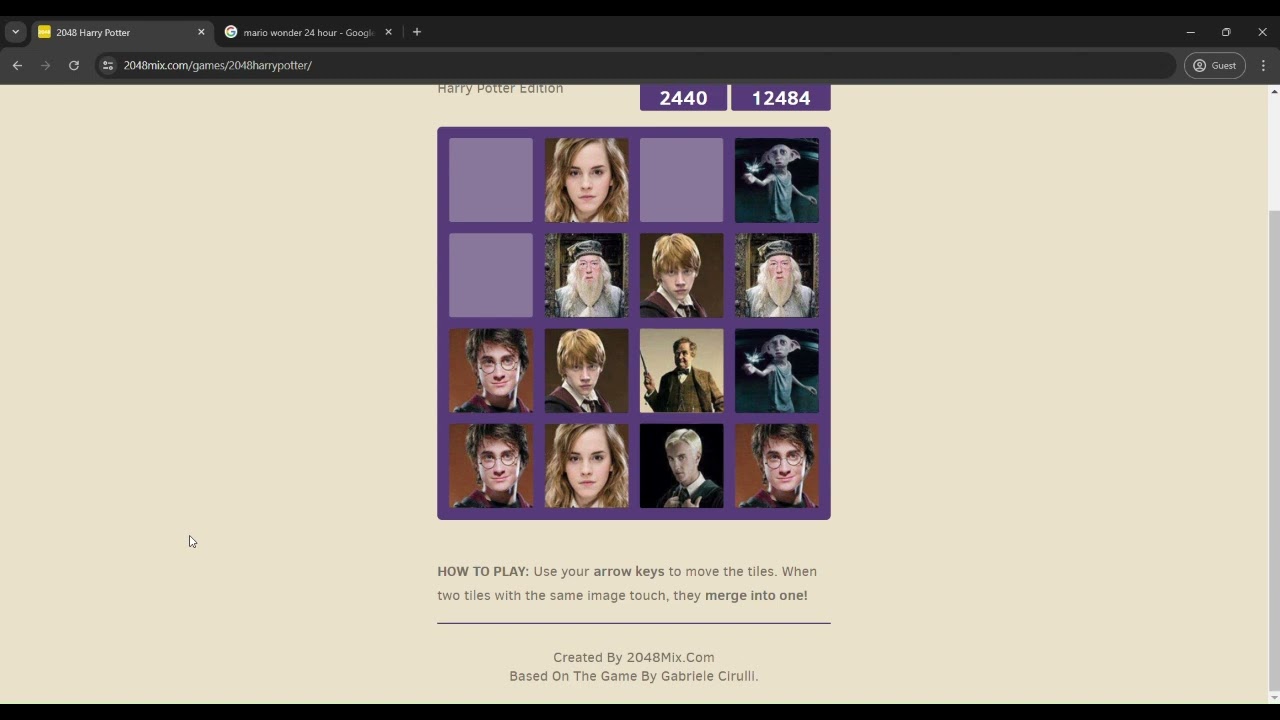Click the Hermione tile in top row
The width and height of the screenshot is (1280, 720).
[586, 180]
